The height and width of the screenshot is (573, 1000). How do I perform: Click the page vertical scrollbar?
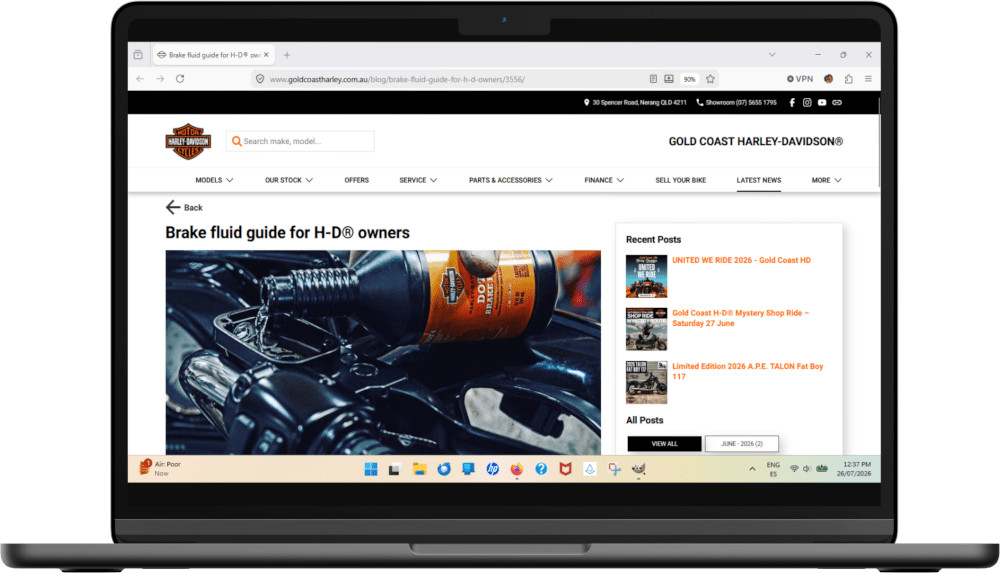pos(878,140)
